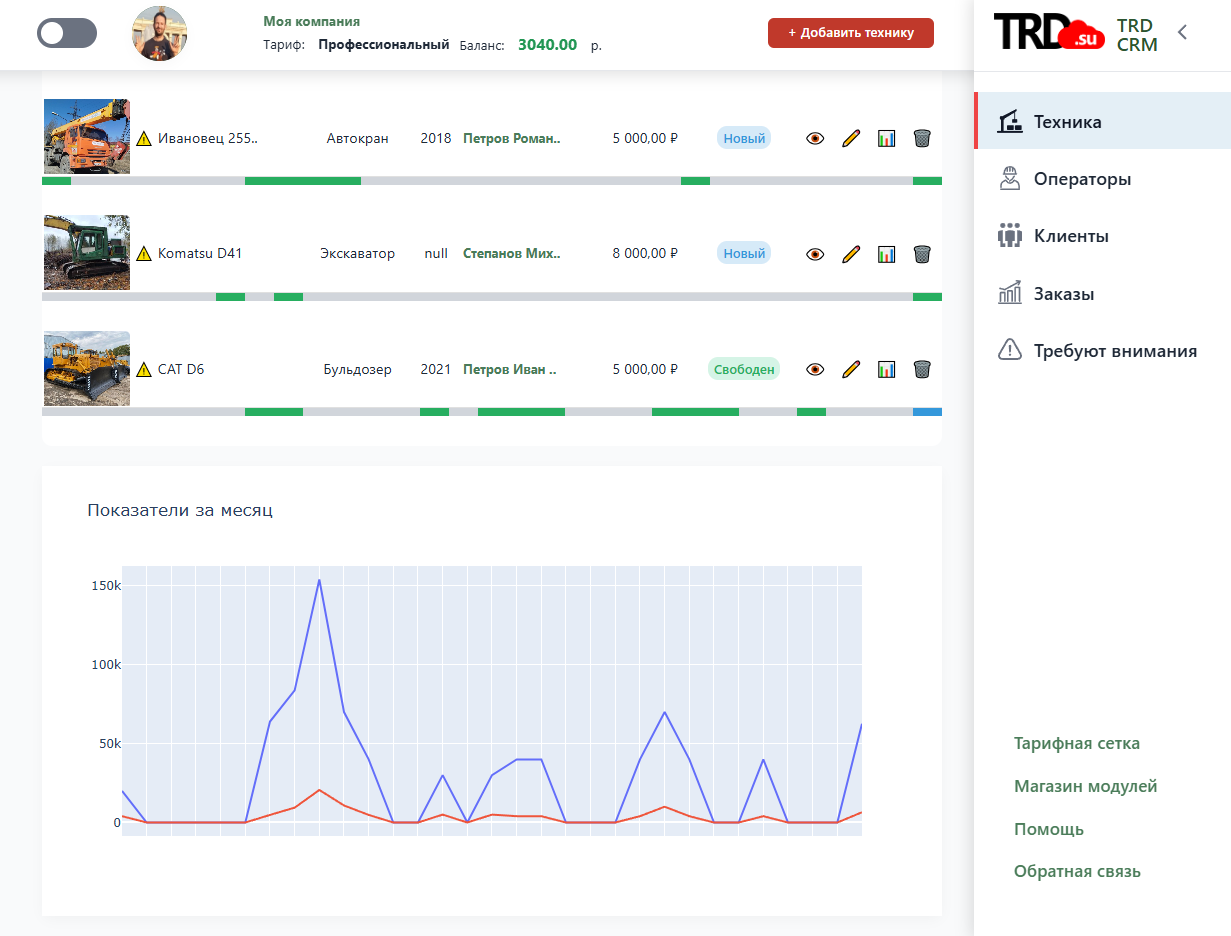Click the Моя компания name link
This screenshot has width=1231, height=936.
click(x=312, y=21)
